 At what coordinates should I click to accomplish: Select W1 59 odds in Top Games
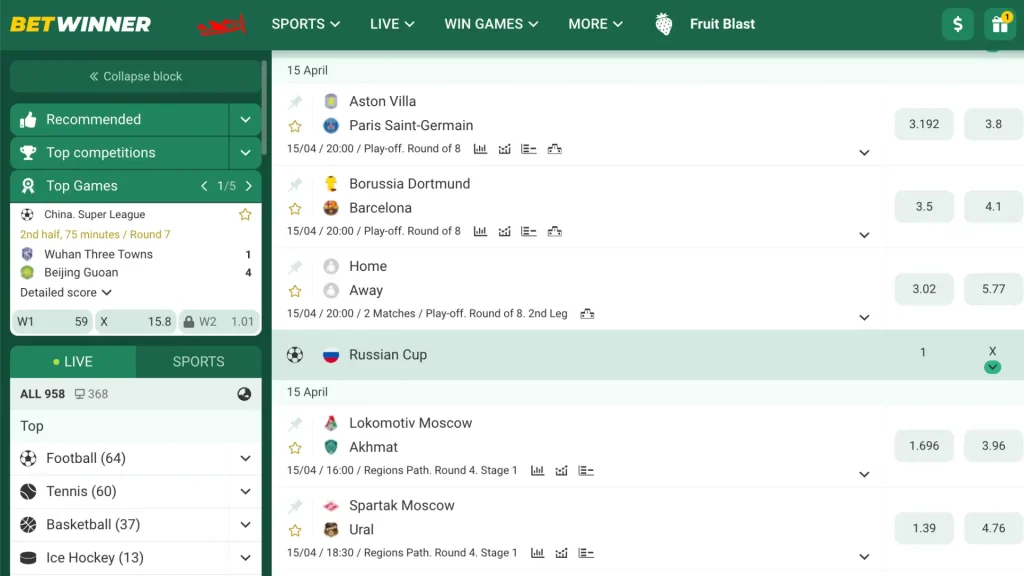pos(52,321)
